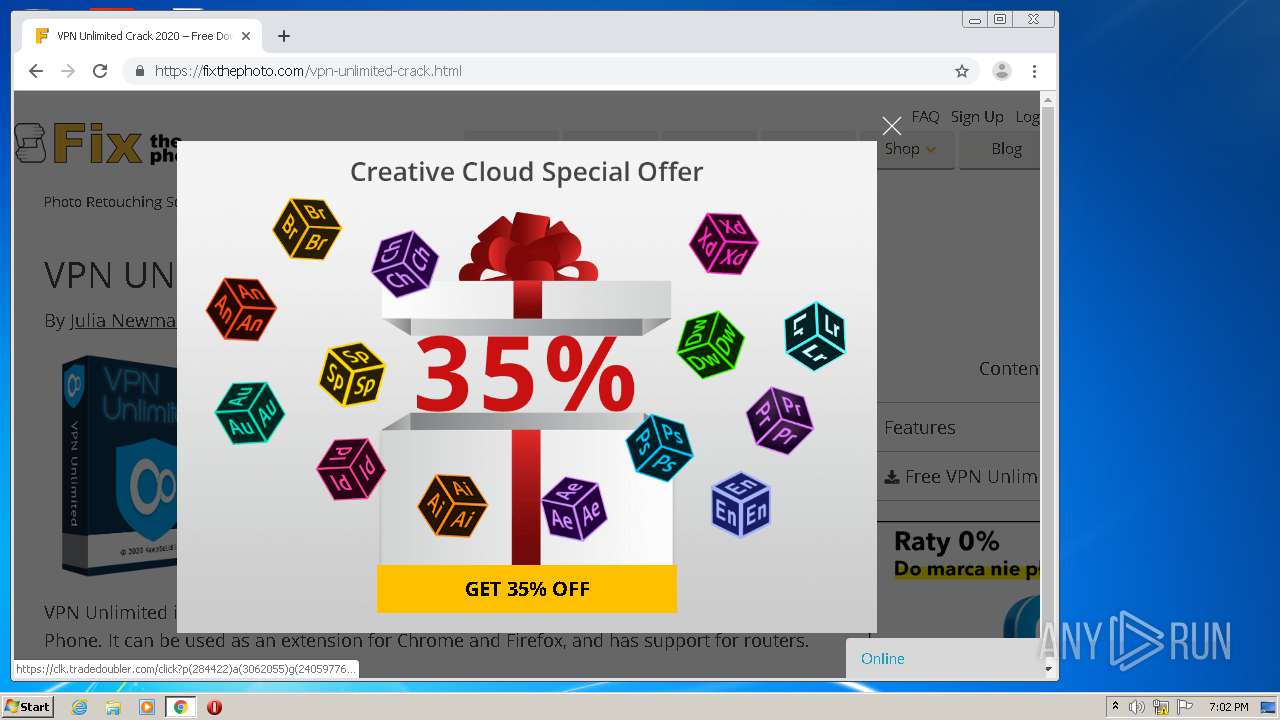The image size is (1280, 720).
Task: Click the Free VPN Unlimited download entry
Action: 962,477
